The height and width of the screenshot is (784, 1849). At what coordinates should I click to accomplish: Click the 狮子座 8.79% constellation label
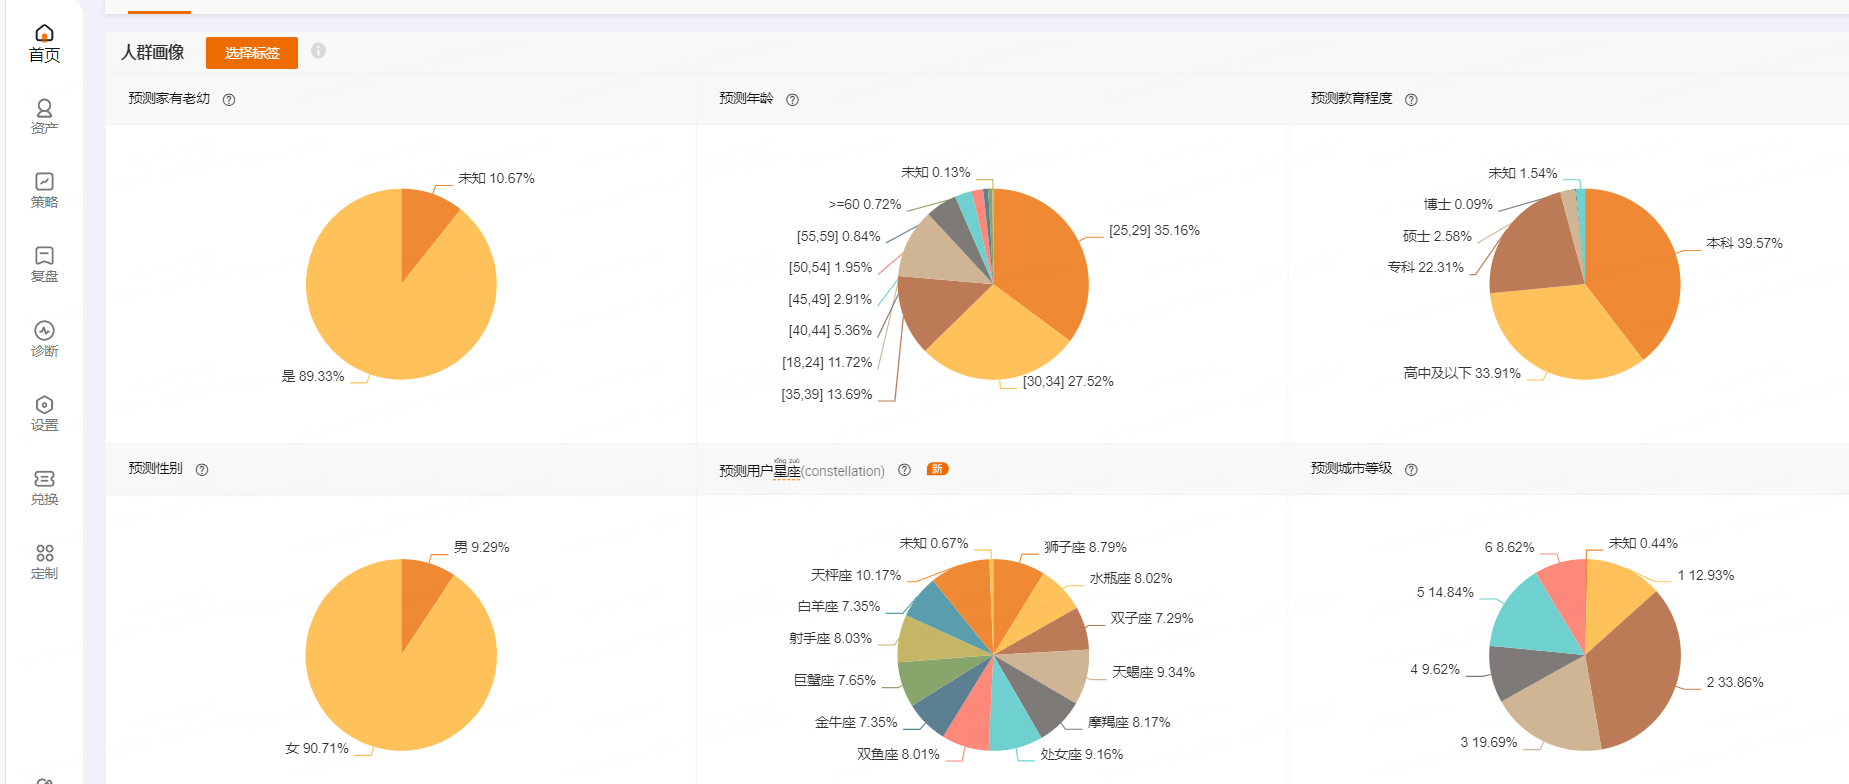pos(1085,547)
